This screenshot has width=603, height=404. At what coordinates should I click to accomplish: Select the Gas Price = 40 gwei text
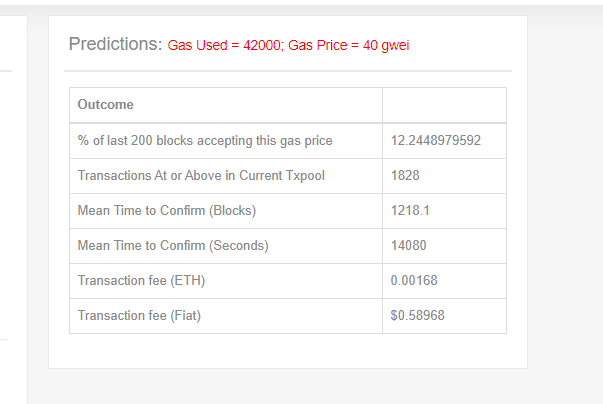click(348, 45)
